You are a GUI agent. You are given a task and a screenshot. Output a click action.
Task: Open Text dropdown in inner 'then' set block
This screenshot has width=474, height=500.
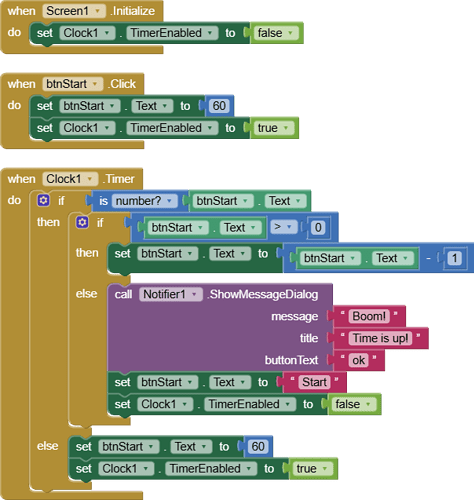(x=230, y=254)
